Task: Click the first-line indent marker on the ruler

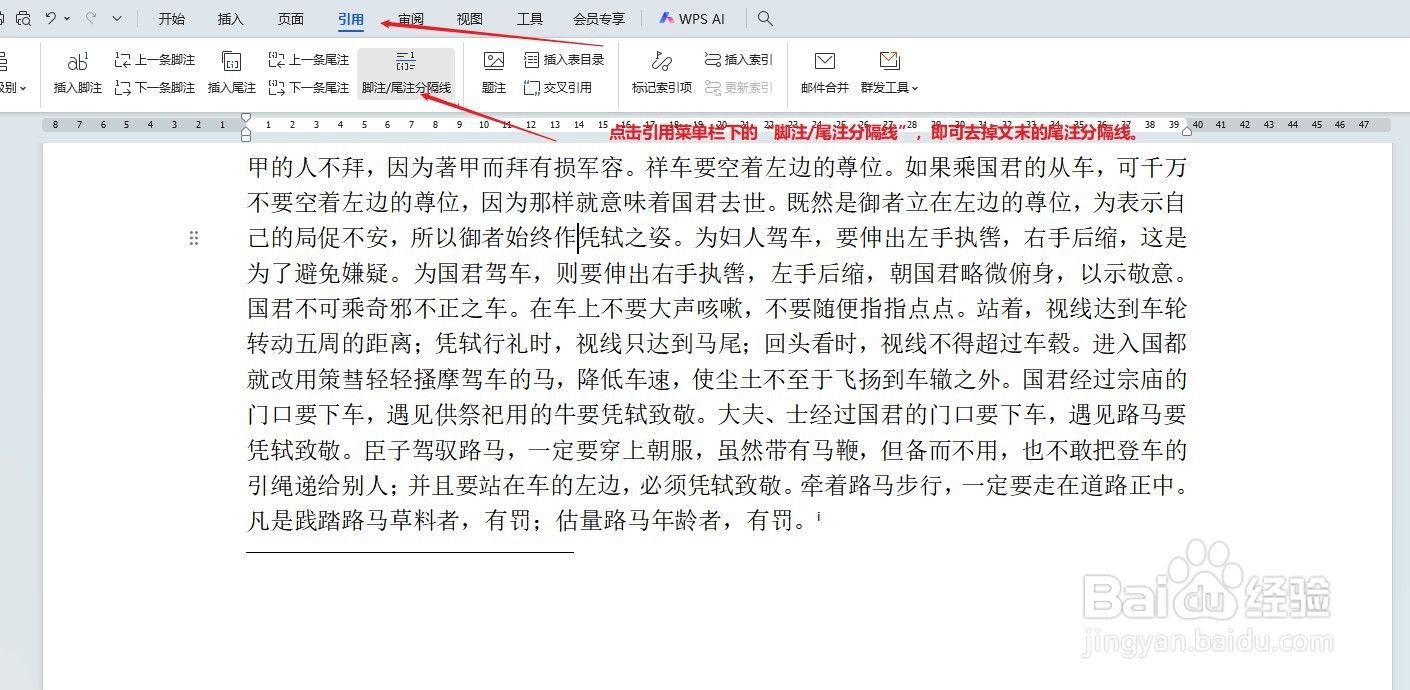Action: tap(245, 118)
